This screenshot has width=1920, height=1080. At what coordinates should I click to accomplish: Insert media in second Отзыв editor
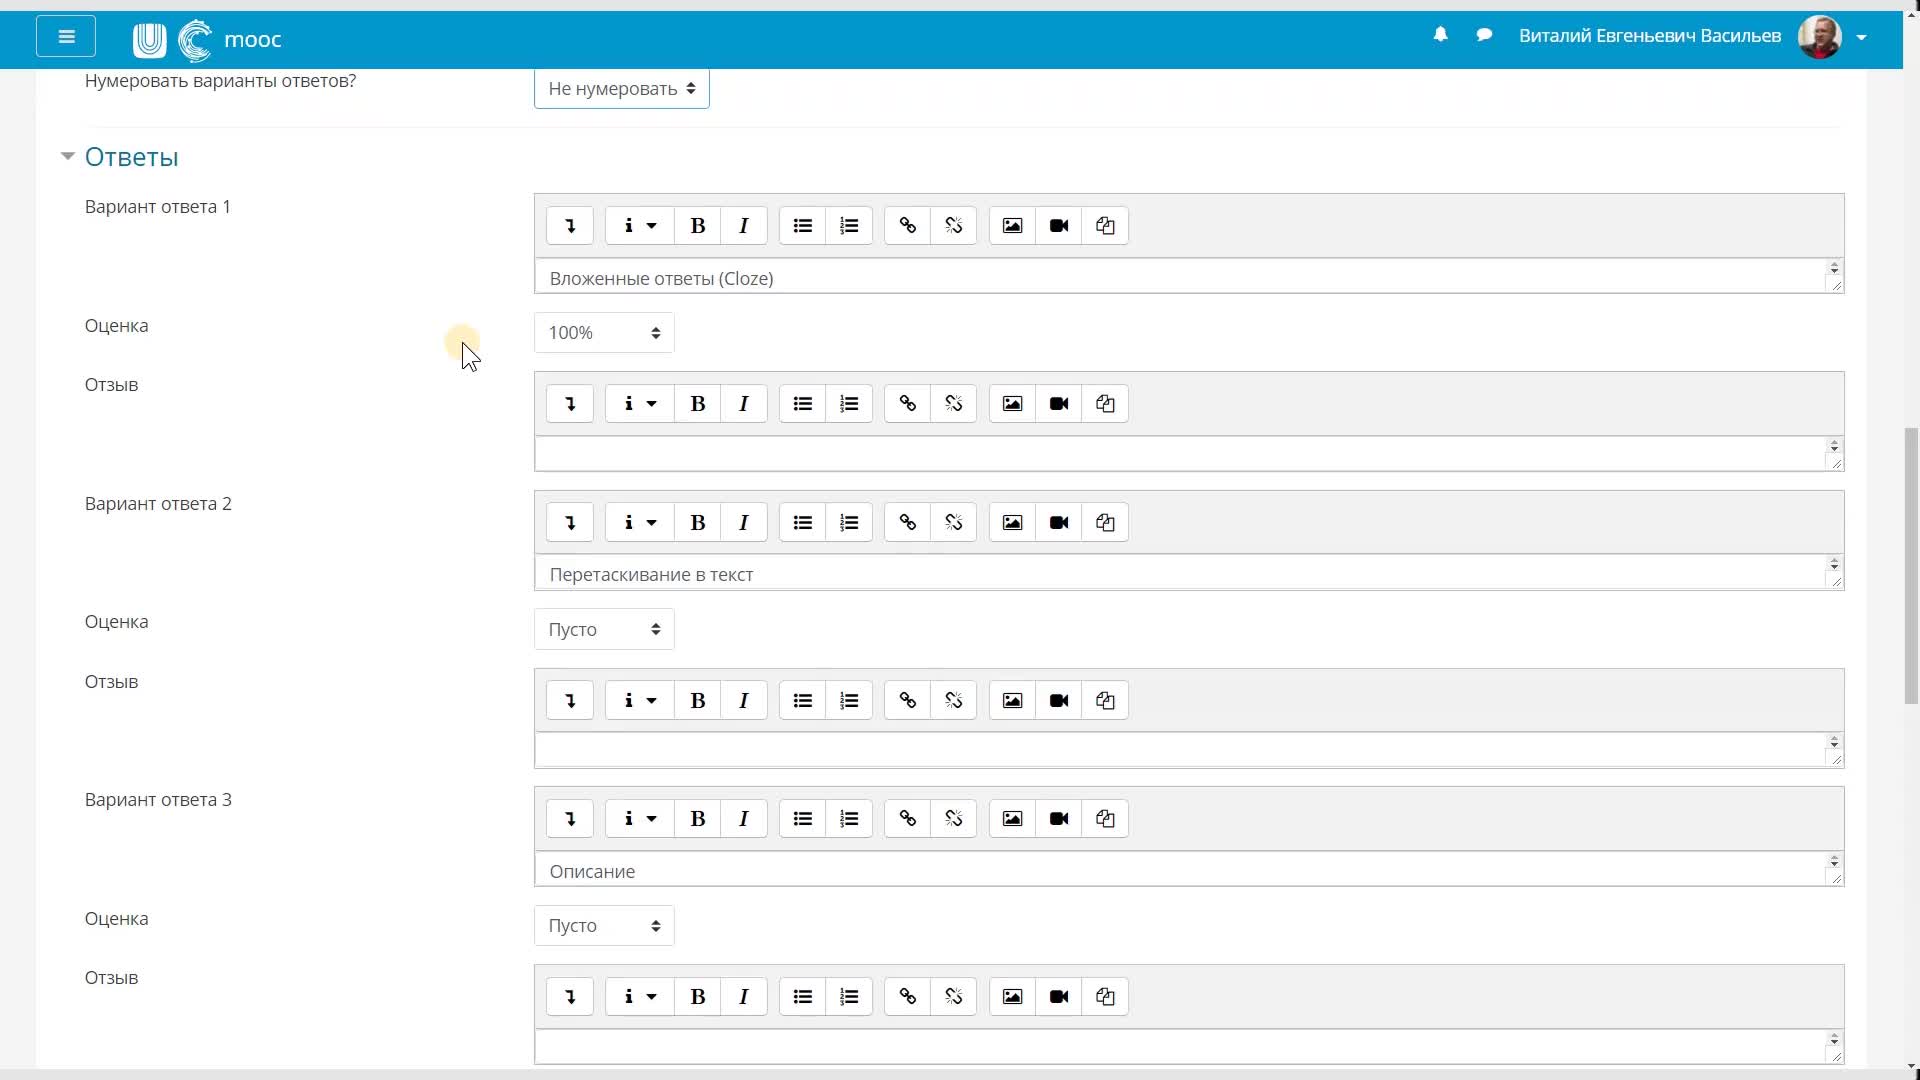[x=1059, y=701]
